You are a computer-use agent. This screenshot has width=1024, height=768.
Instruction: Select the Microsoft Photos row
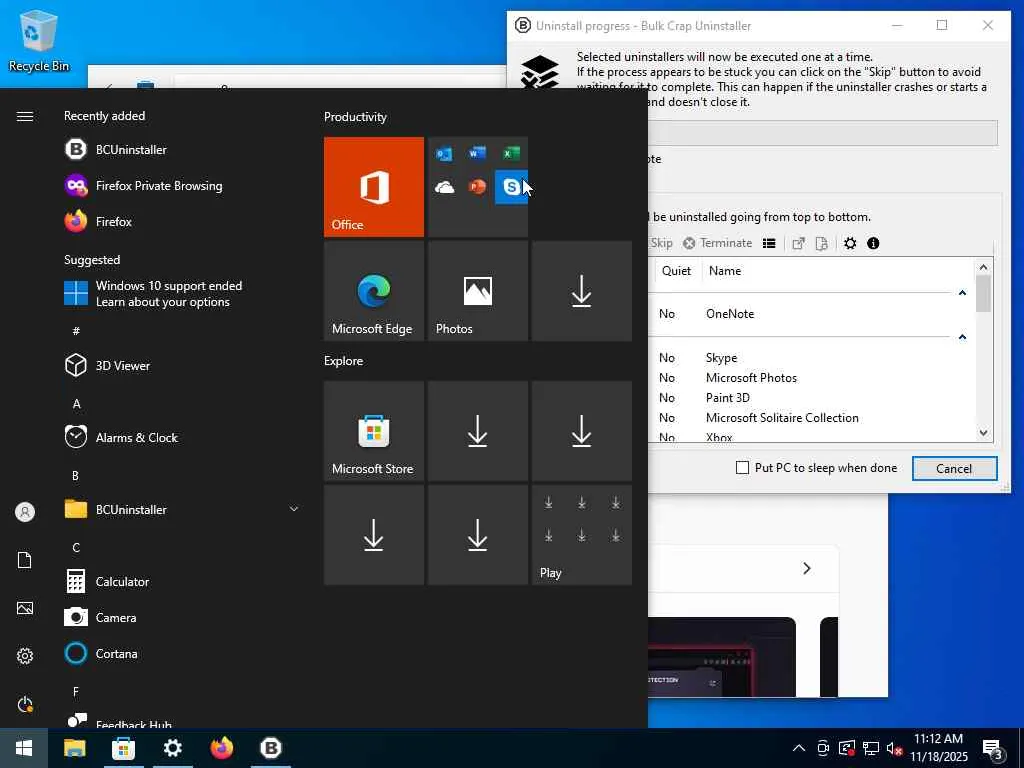click(810, 377)
